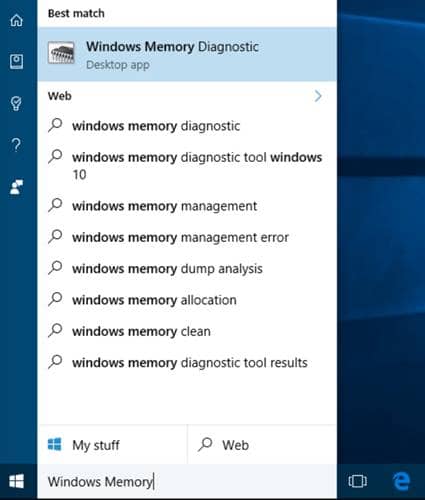The height and width of the screenshot is (500, 425).
Task: Launch Microsoft Edge from taskbar
Action: (401, 481)
